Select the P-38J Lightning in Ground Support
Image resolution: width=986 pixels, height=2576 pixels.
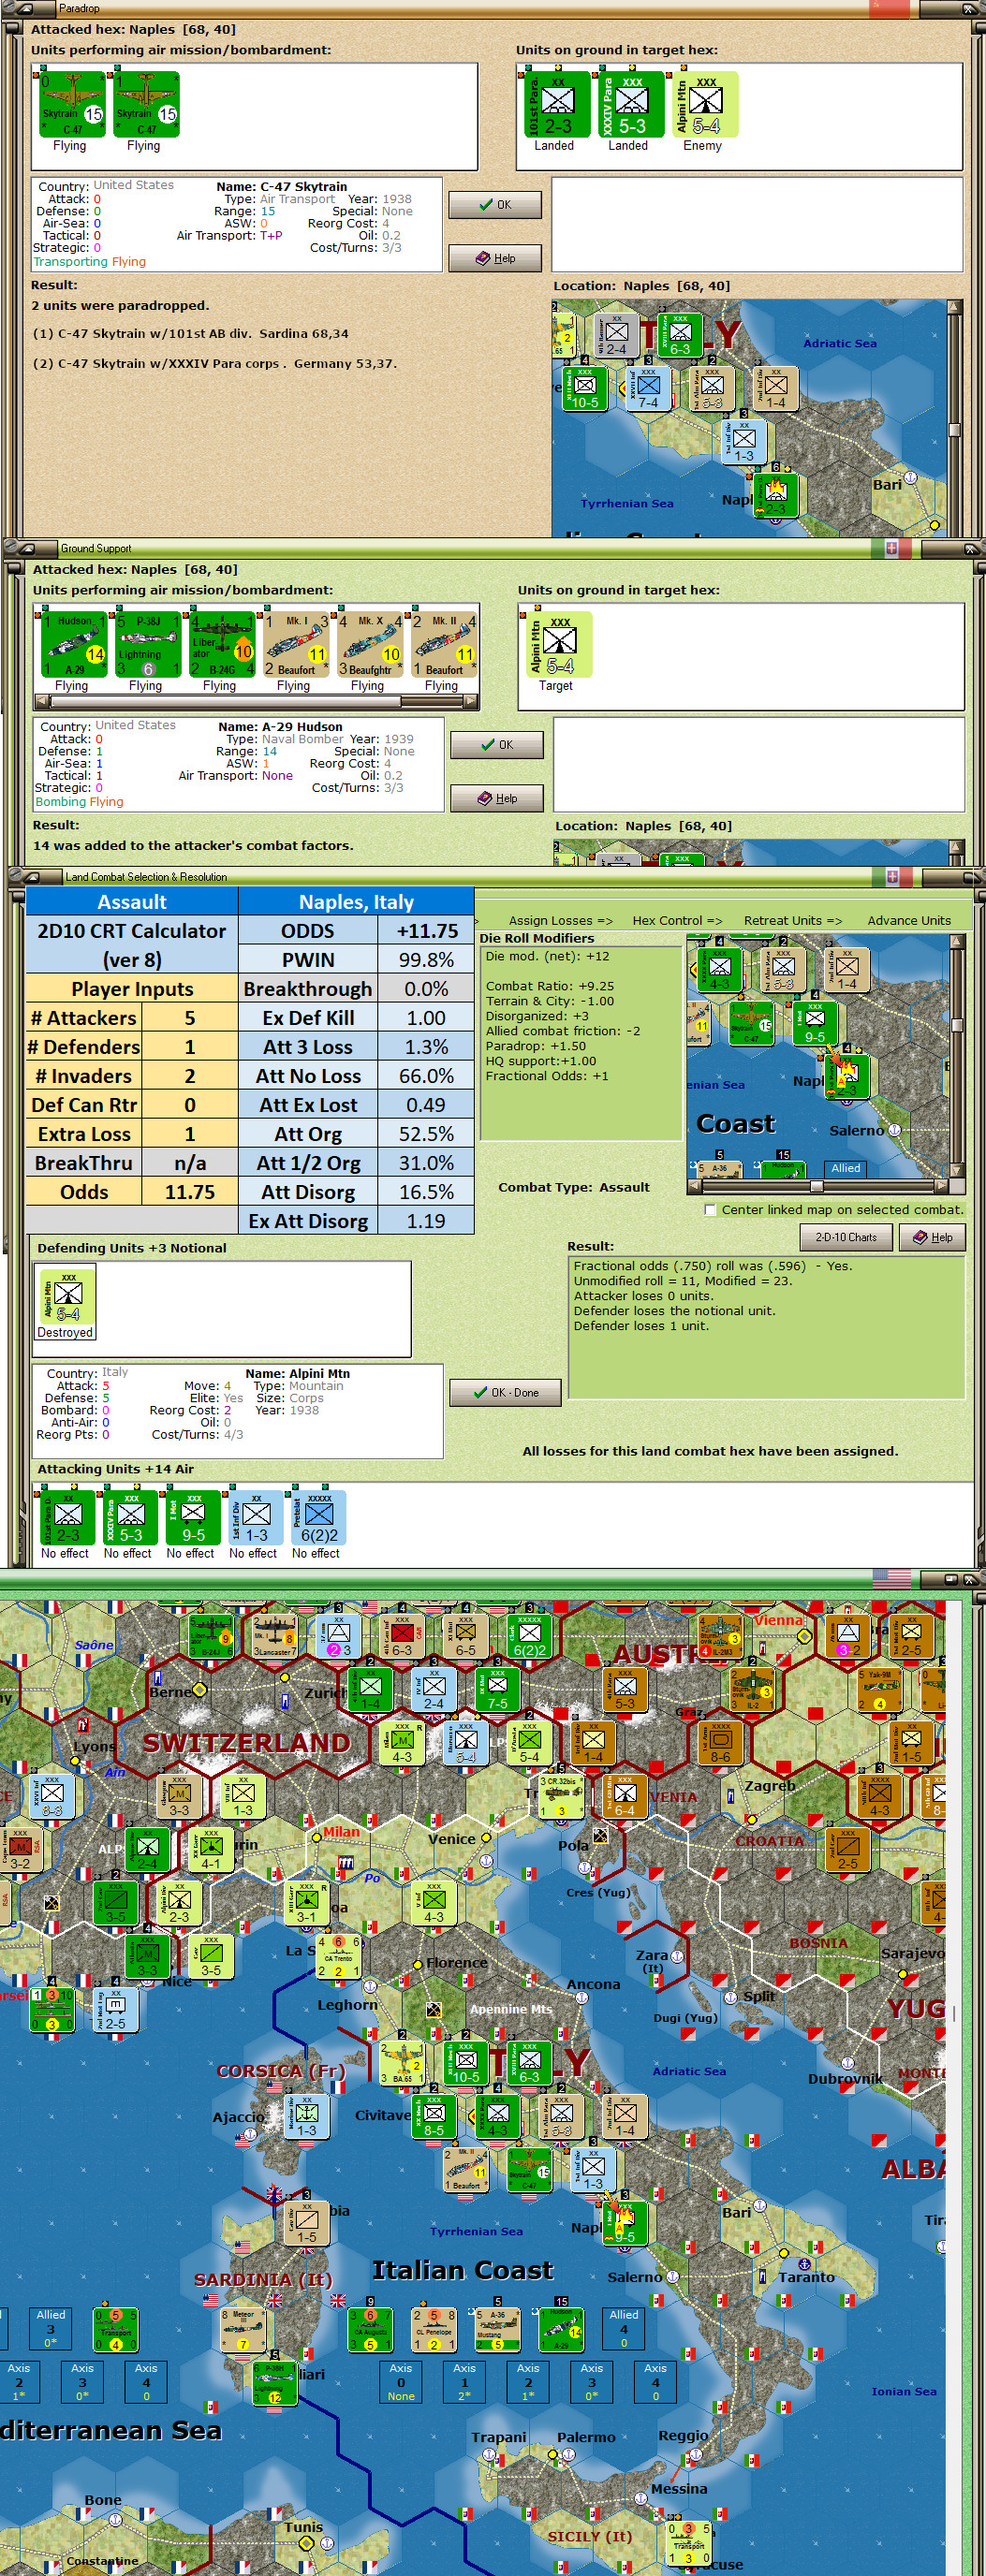[x=147, y=645]
